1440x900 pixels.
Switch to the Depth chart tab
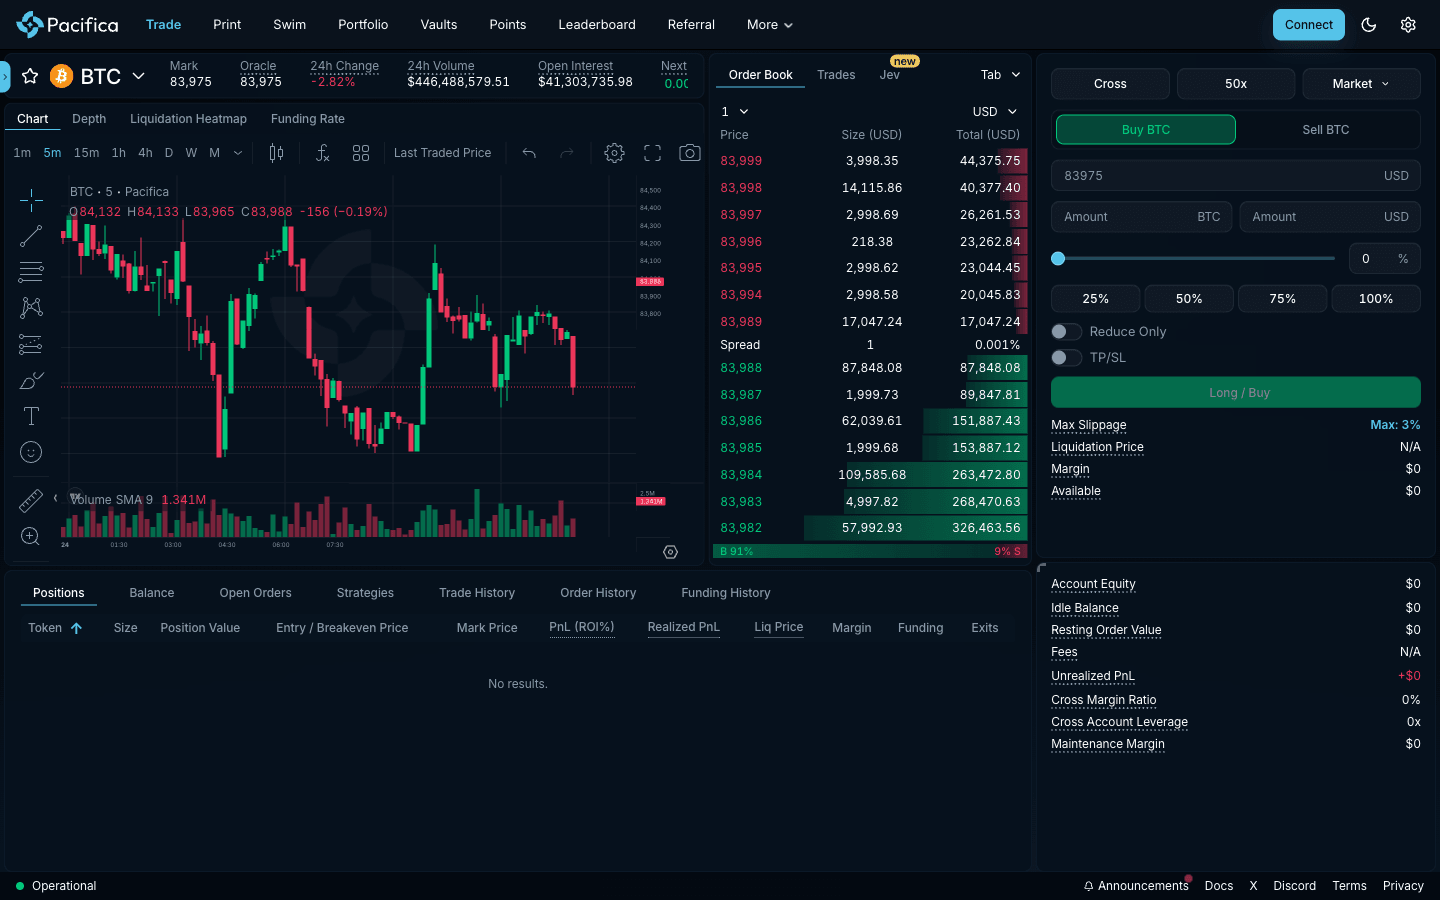pyautogui.click(x=89, y=119)
